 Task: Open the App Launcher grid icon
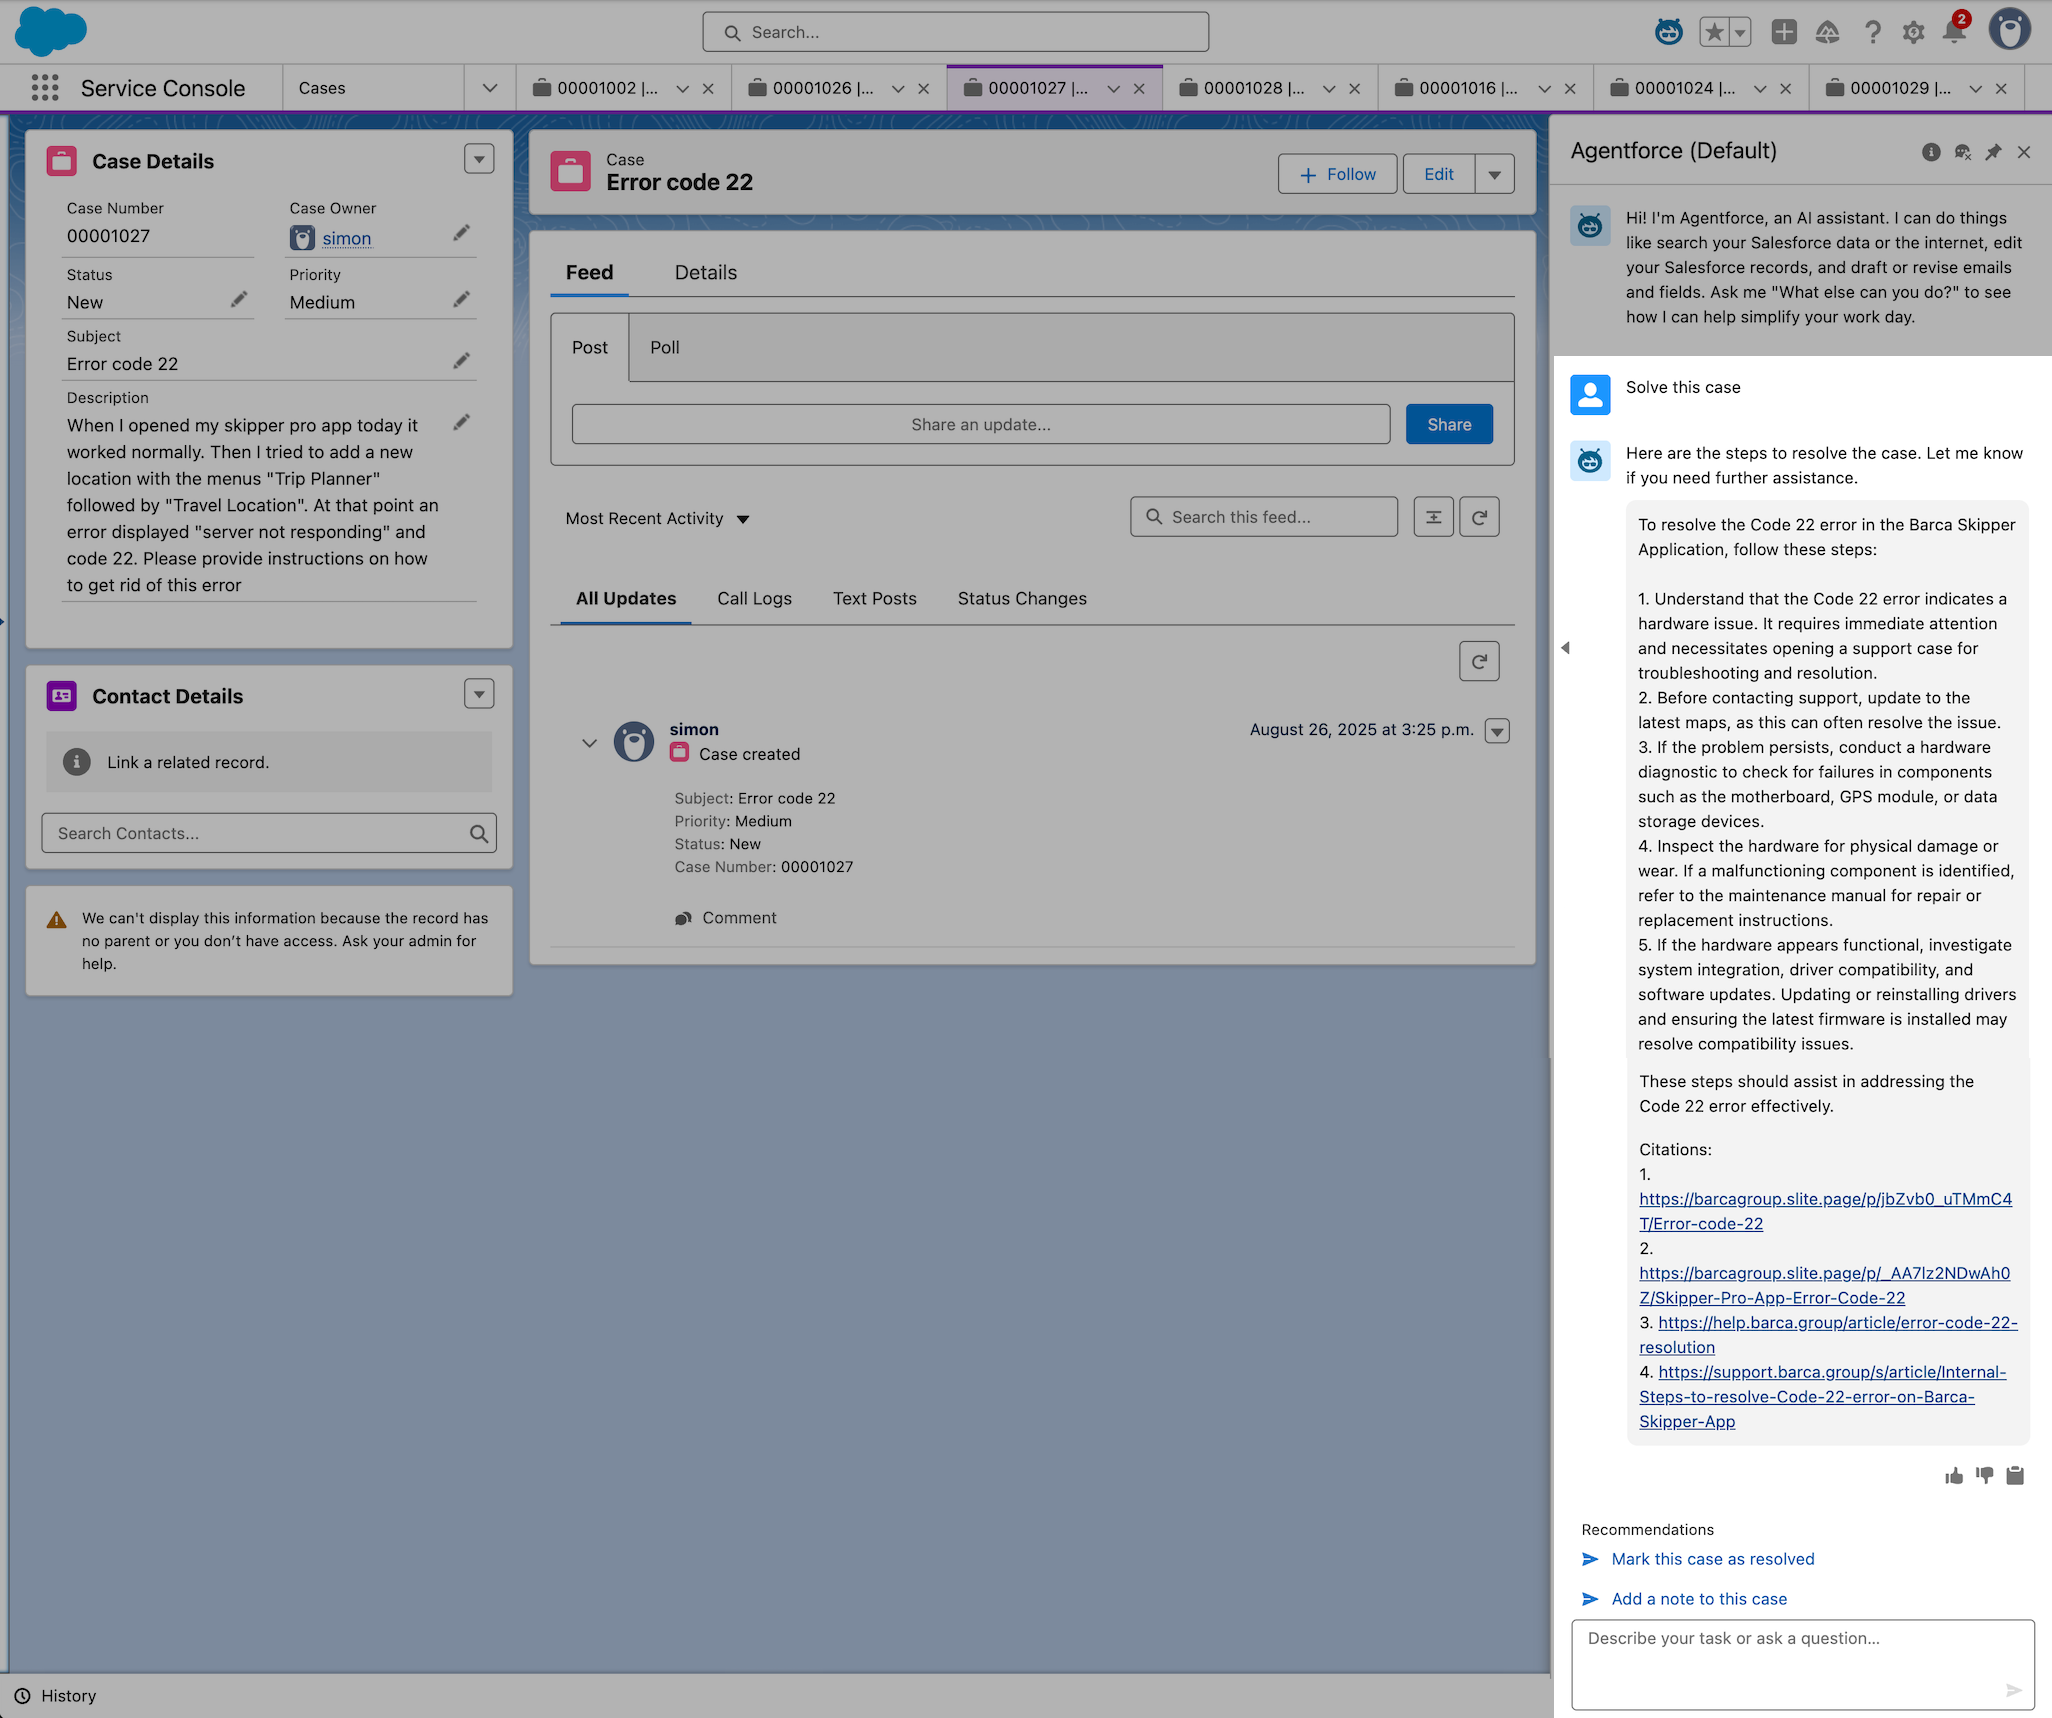click(45, 88)
